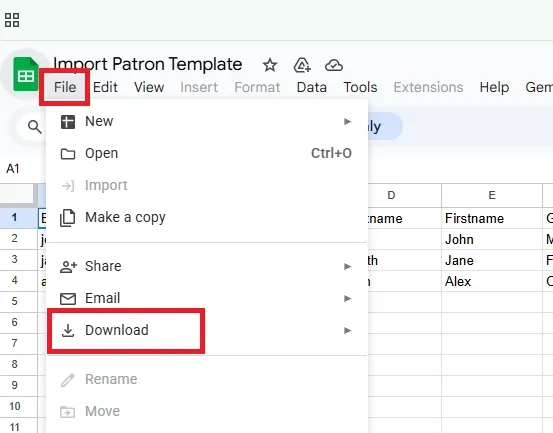This screenshot has height=433, width=553.
Task: Open the Help menu
Action: pyautogui.click(x=494, y=87)
